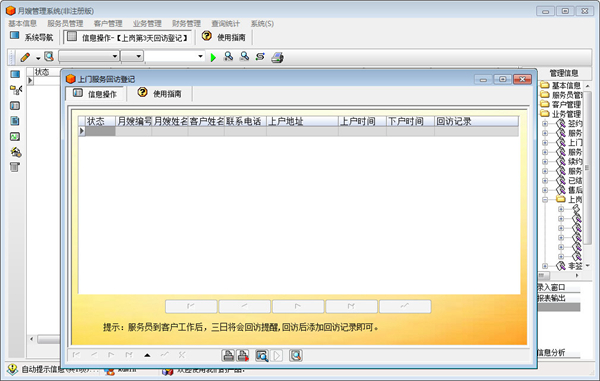
Task: Click the folder tree icon in left sidebar
Action: 15,90
